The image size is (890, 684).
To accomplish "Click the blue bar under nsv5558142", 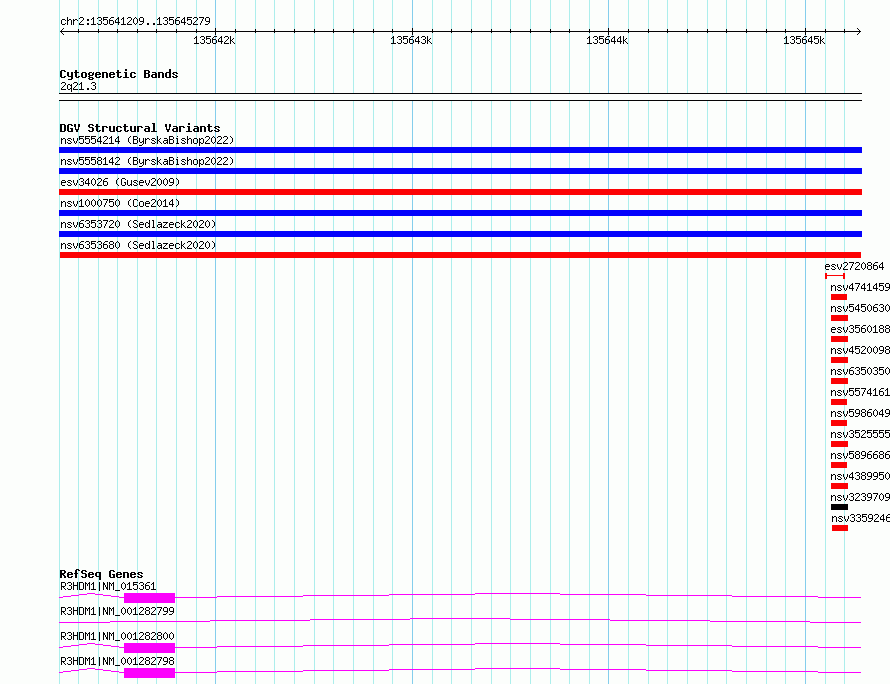I will pyautogui.click(x=460, y=171).
